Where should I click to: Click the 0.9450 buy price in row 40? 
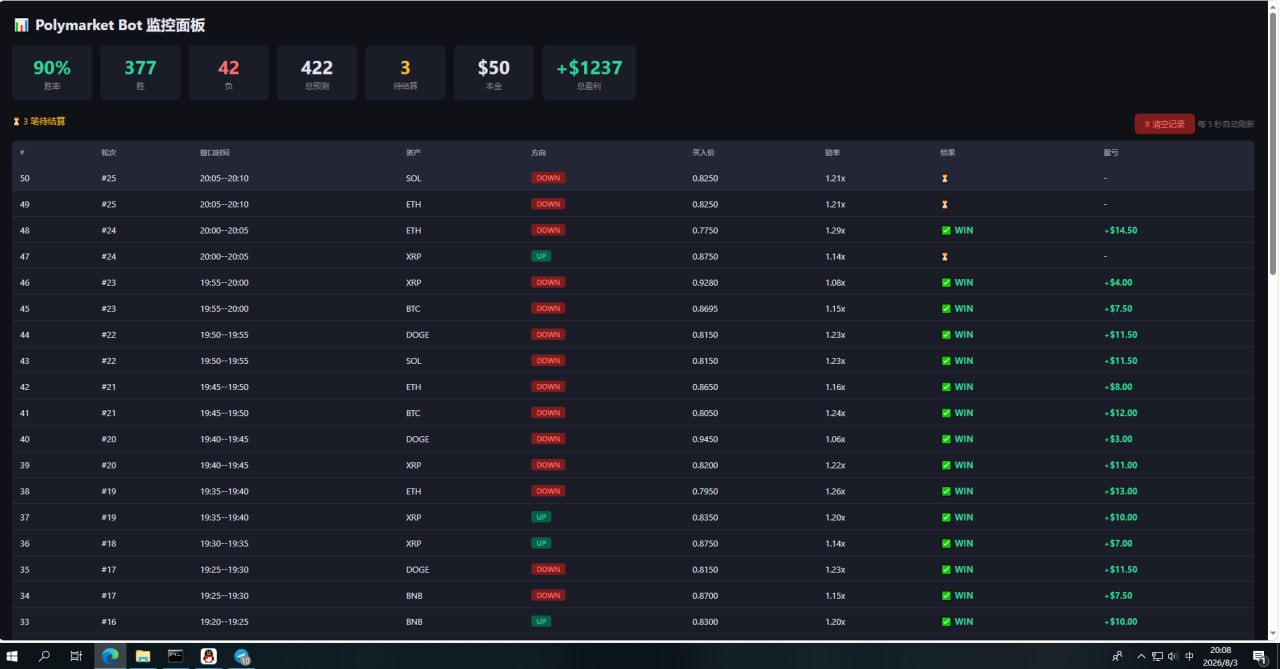(705, 438)
